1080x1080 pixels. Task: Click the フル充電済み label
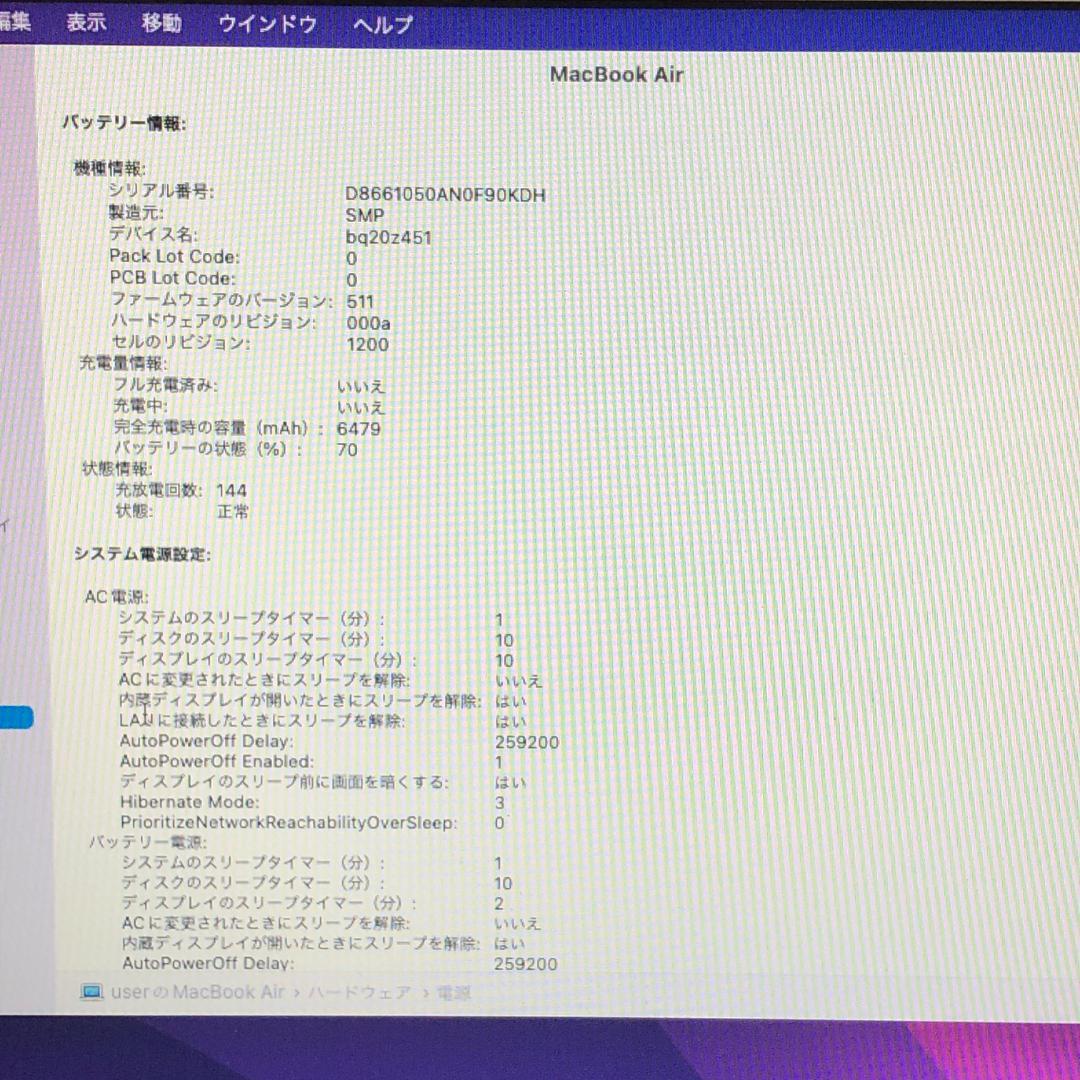tap(165, 384)
